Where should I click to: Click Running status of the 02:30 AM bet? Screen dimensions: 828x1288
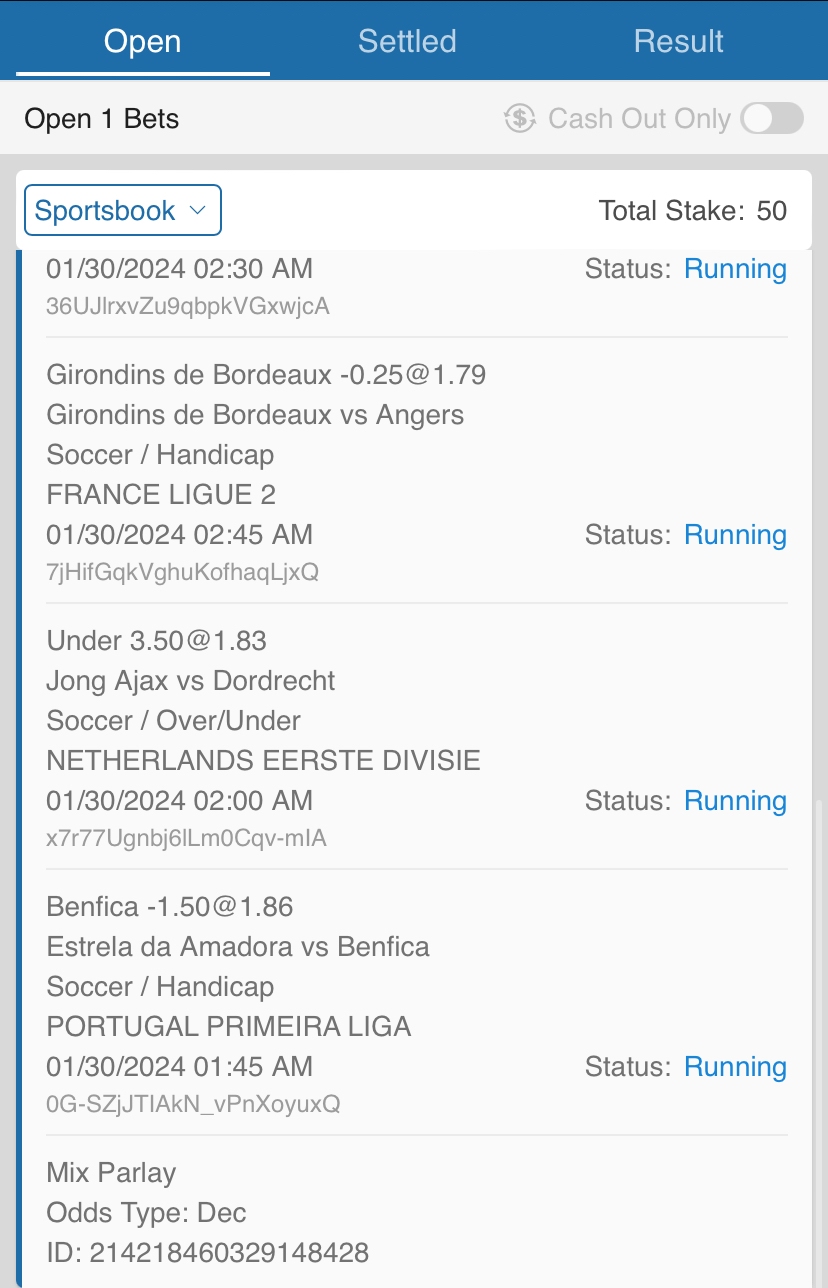(735, 269)
